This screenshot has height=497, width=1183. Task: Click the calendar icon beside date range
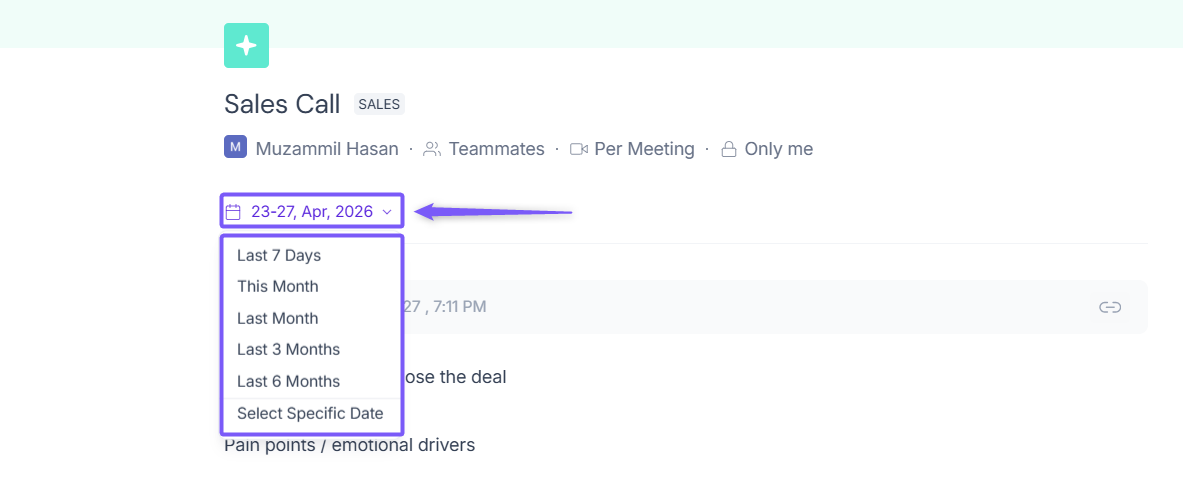click(233, 212)
